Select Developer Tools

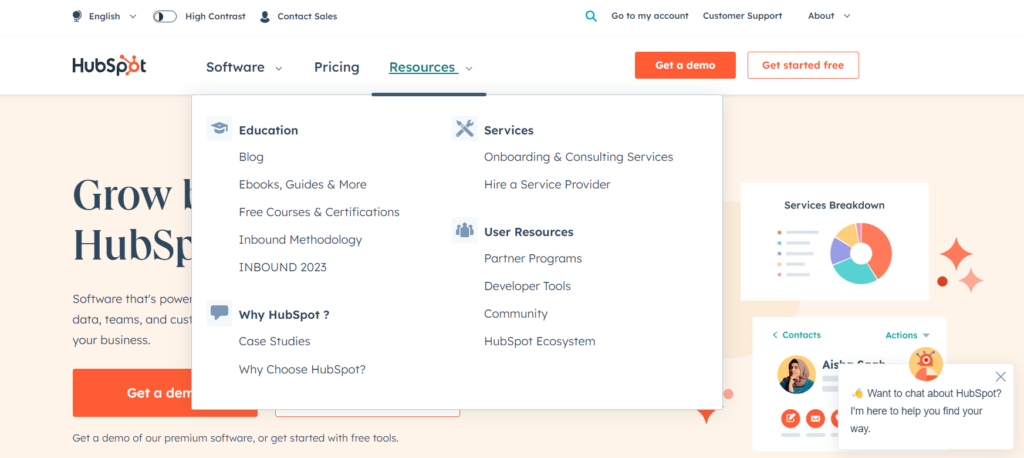coord(527,286)
